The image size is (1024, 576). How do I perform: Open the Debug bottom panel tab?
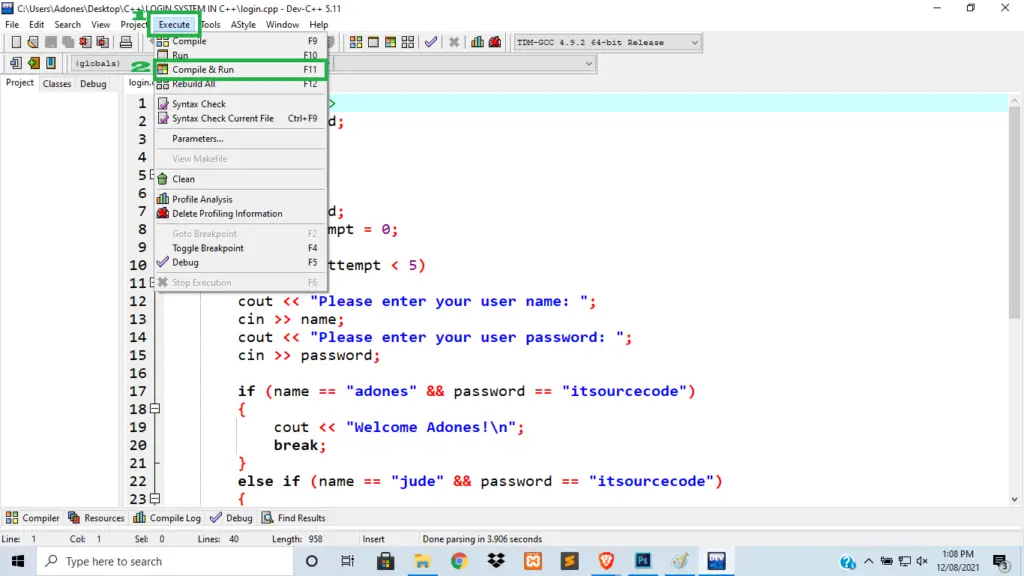231,518
